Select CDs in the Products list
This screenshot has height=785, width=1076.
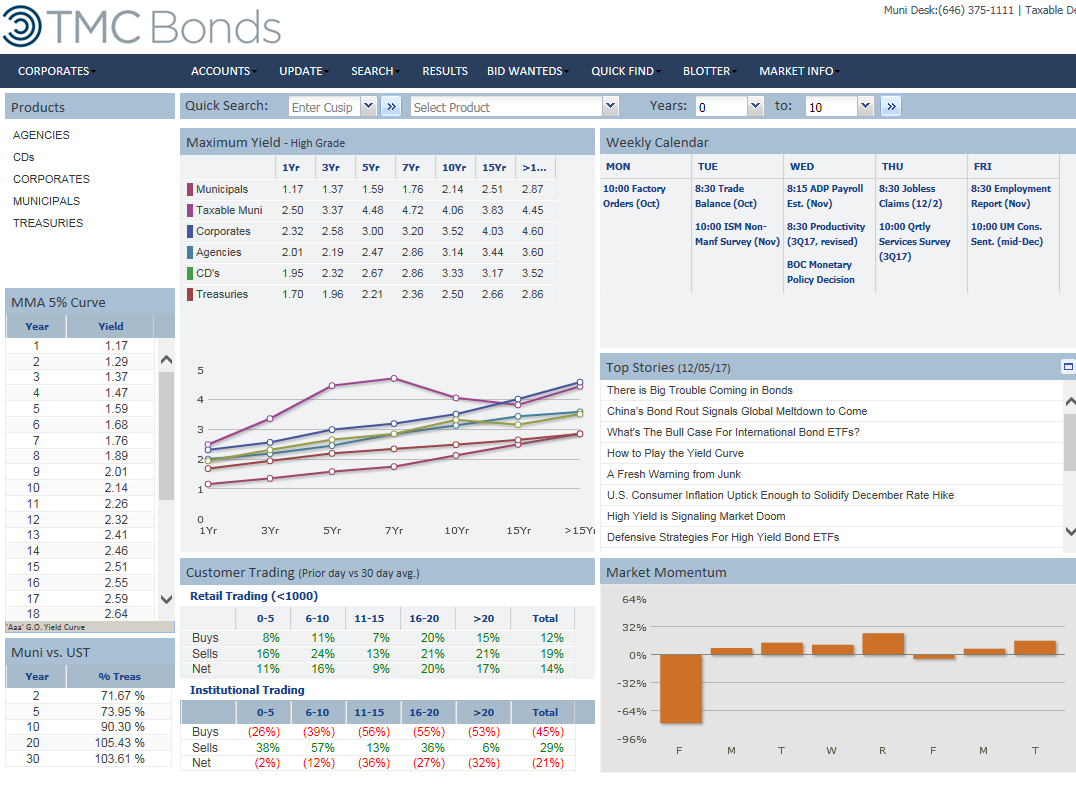pos(23,157)
